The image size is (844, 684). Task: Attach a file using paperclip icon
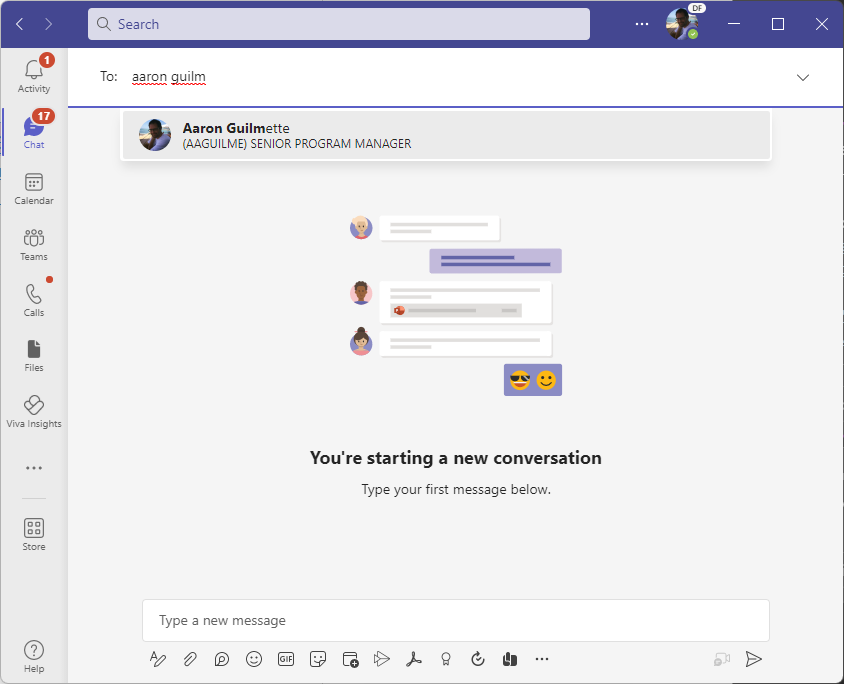[189, 659]
